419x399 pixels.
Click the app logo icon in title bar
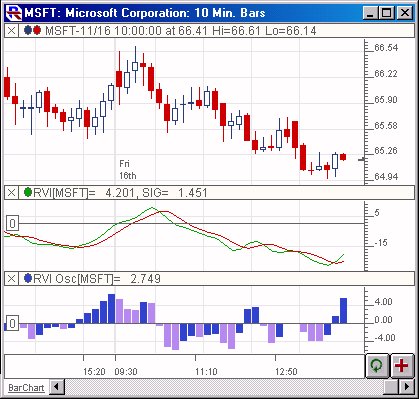coord(14,13)
